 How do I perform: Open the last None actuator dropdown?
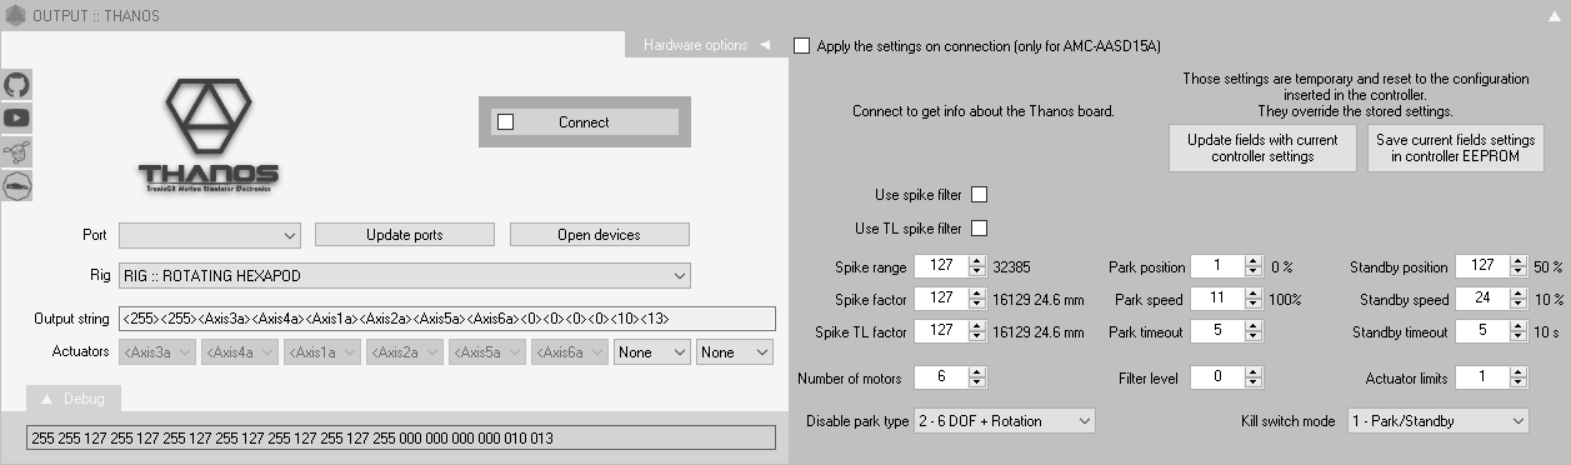click(734, 352)
